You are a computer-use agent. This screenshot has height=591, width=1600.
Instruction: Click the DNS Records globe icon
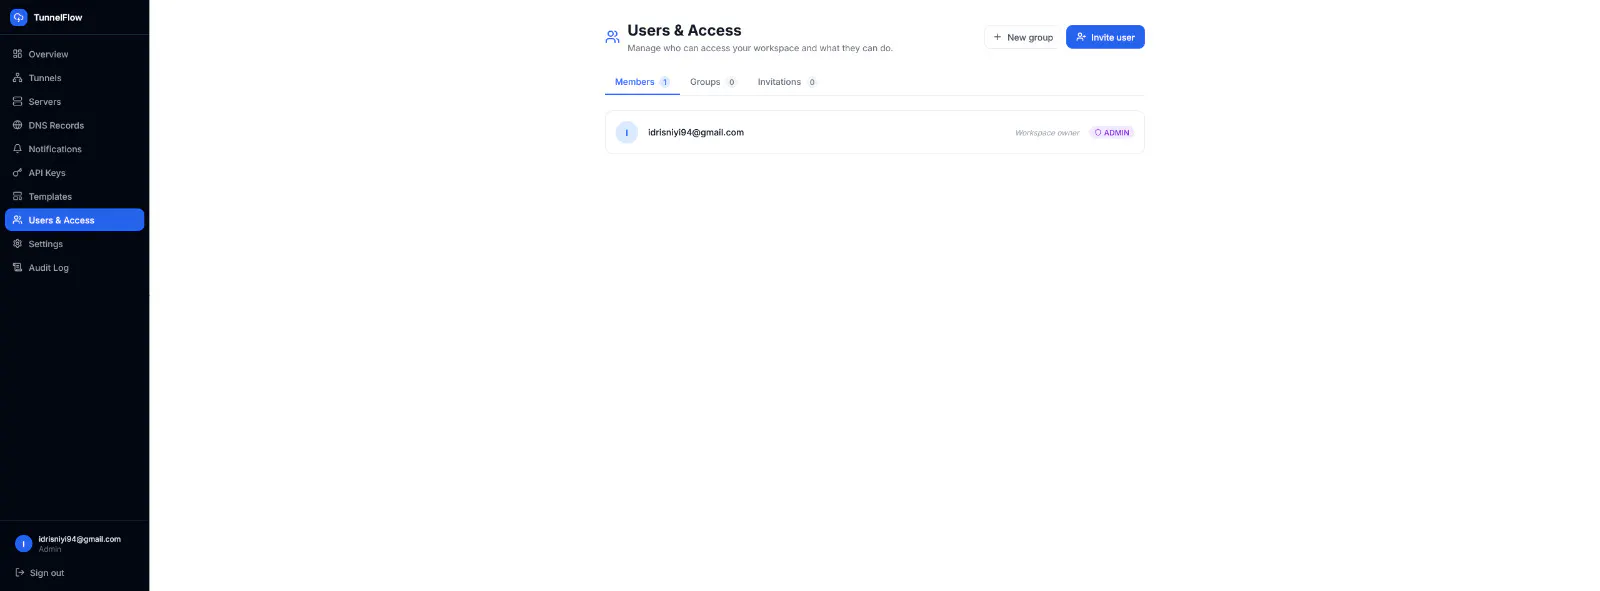17,125
